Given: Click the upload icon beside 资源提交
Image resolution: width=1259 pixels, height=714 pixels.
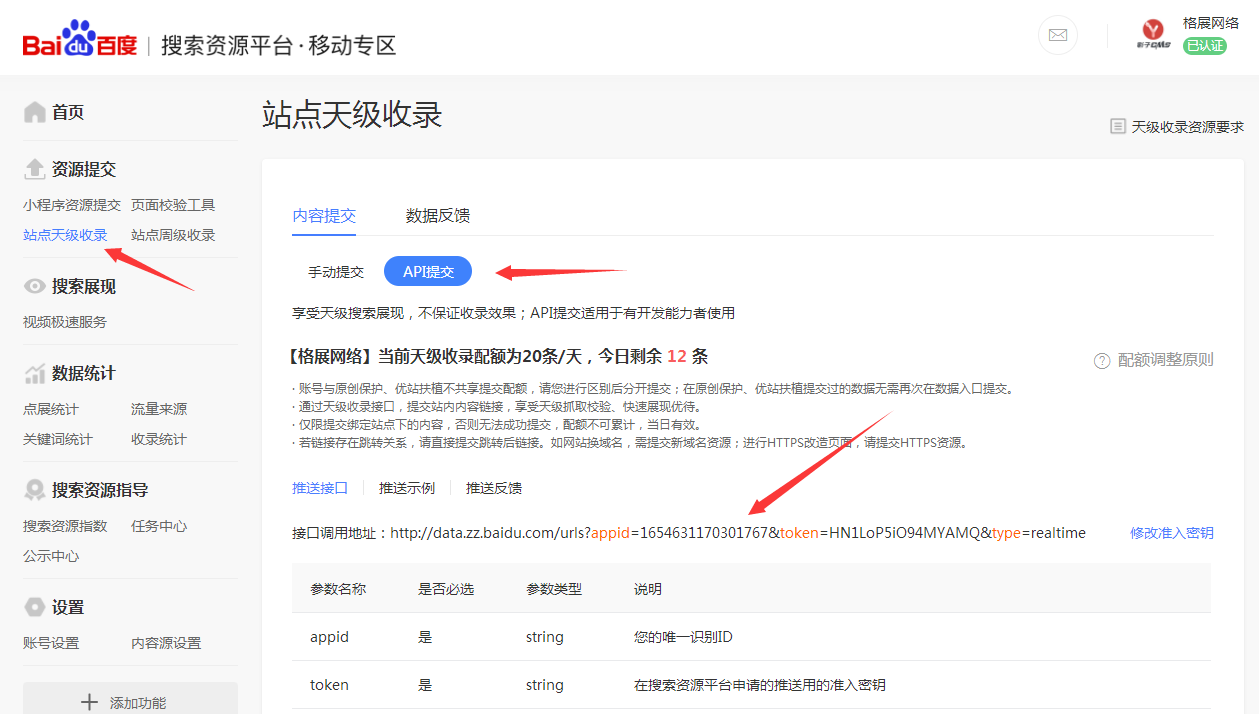Looking at the screenshot, I should [35, 169].
